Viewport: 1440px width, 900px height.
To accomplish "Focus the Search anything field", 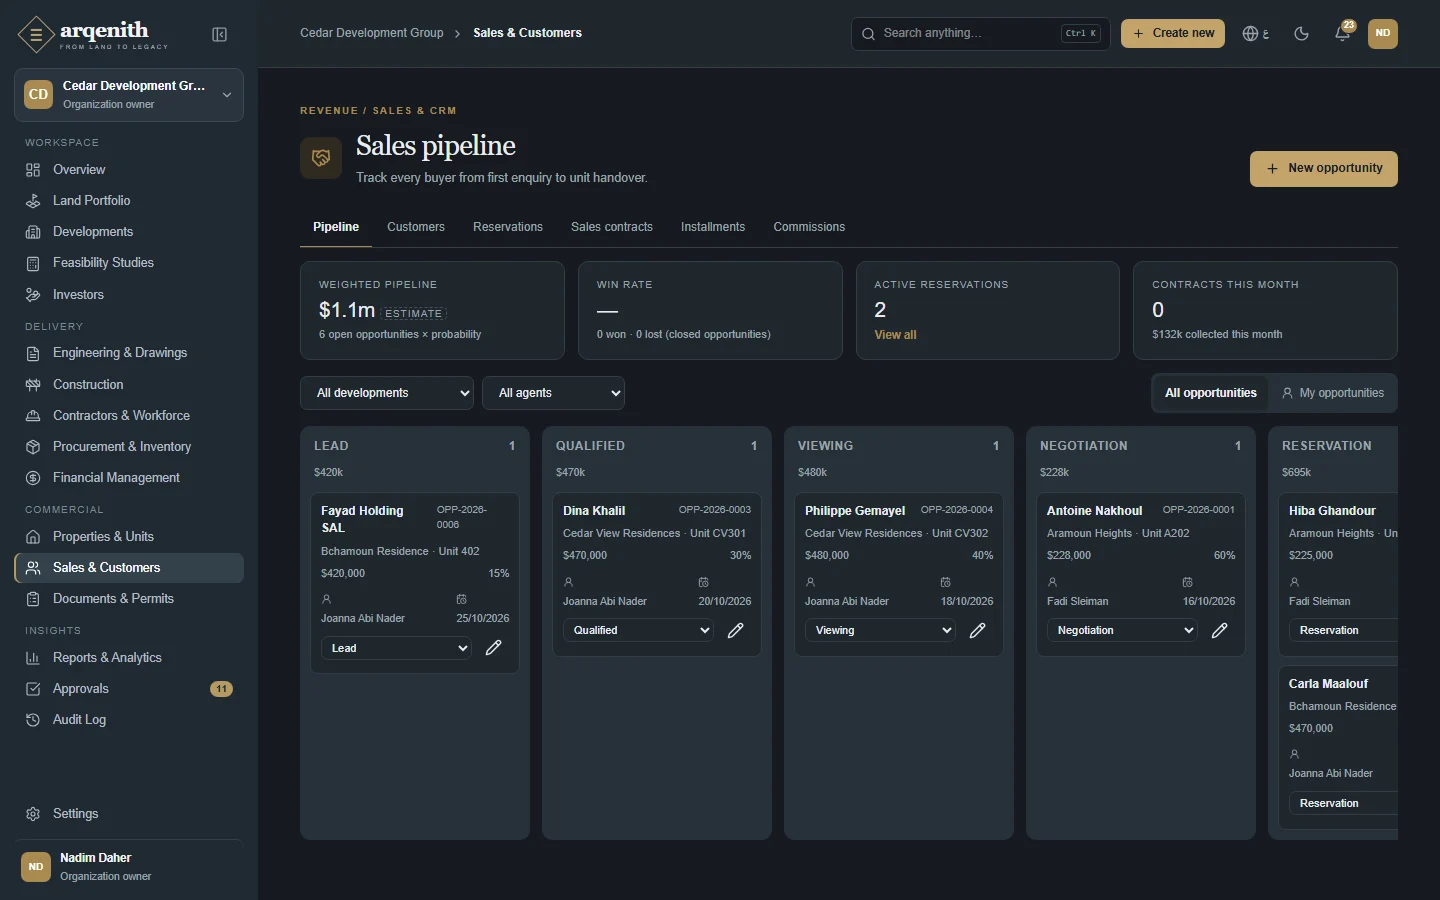I will (981, 34).
